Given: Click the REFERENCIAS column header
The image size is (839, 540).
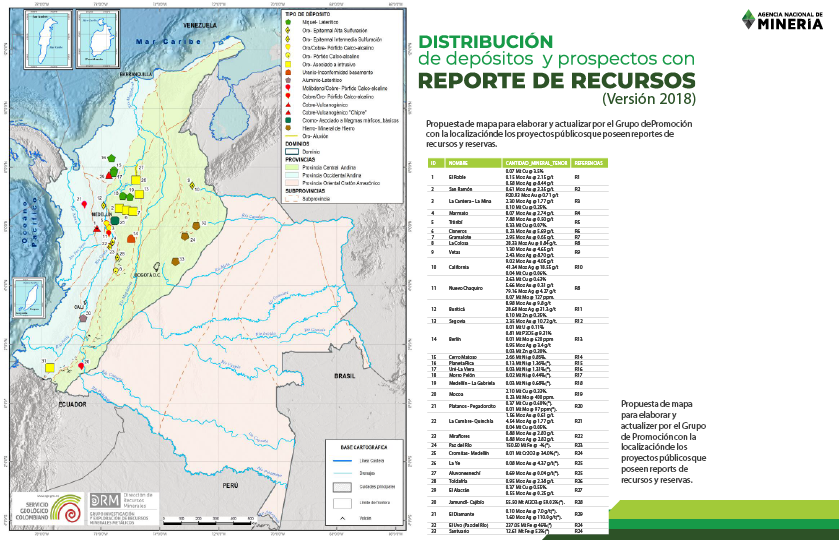Looking at the screenshot, I should pyautogui.click(x=589, y=163).
